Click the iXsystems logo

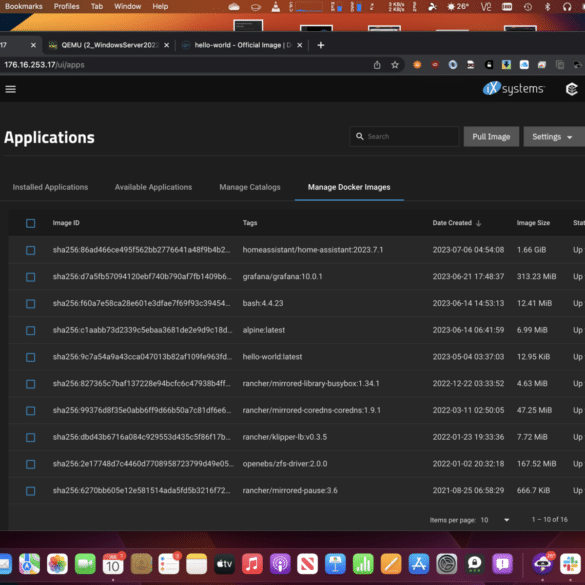pos(513,88)
